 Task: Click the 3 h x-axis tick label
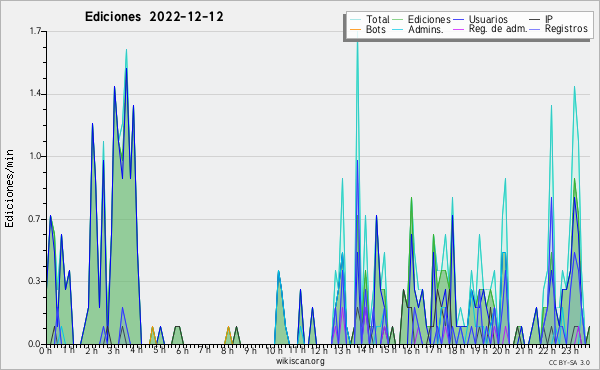[114, 350]
